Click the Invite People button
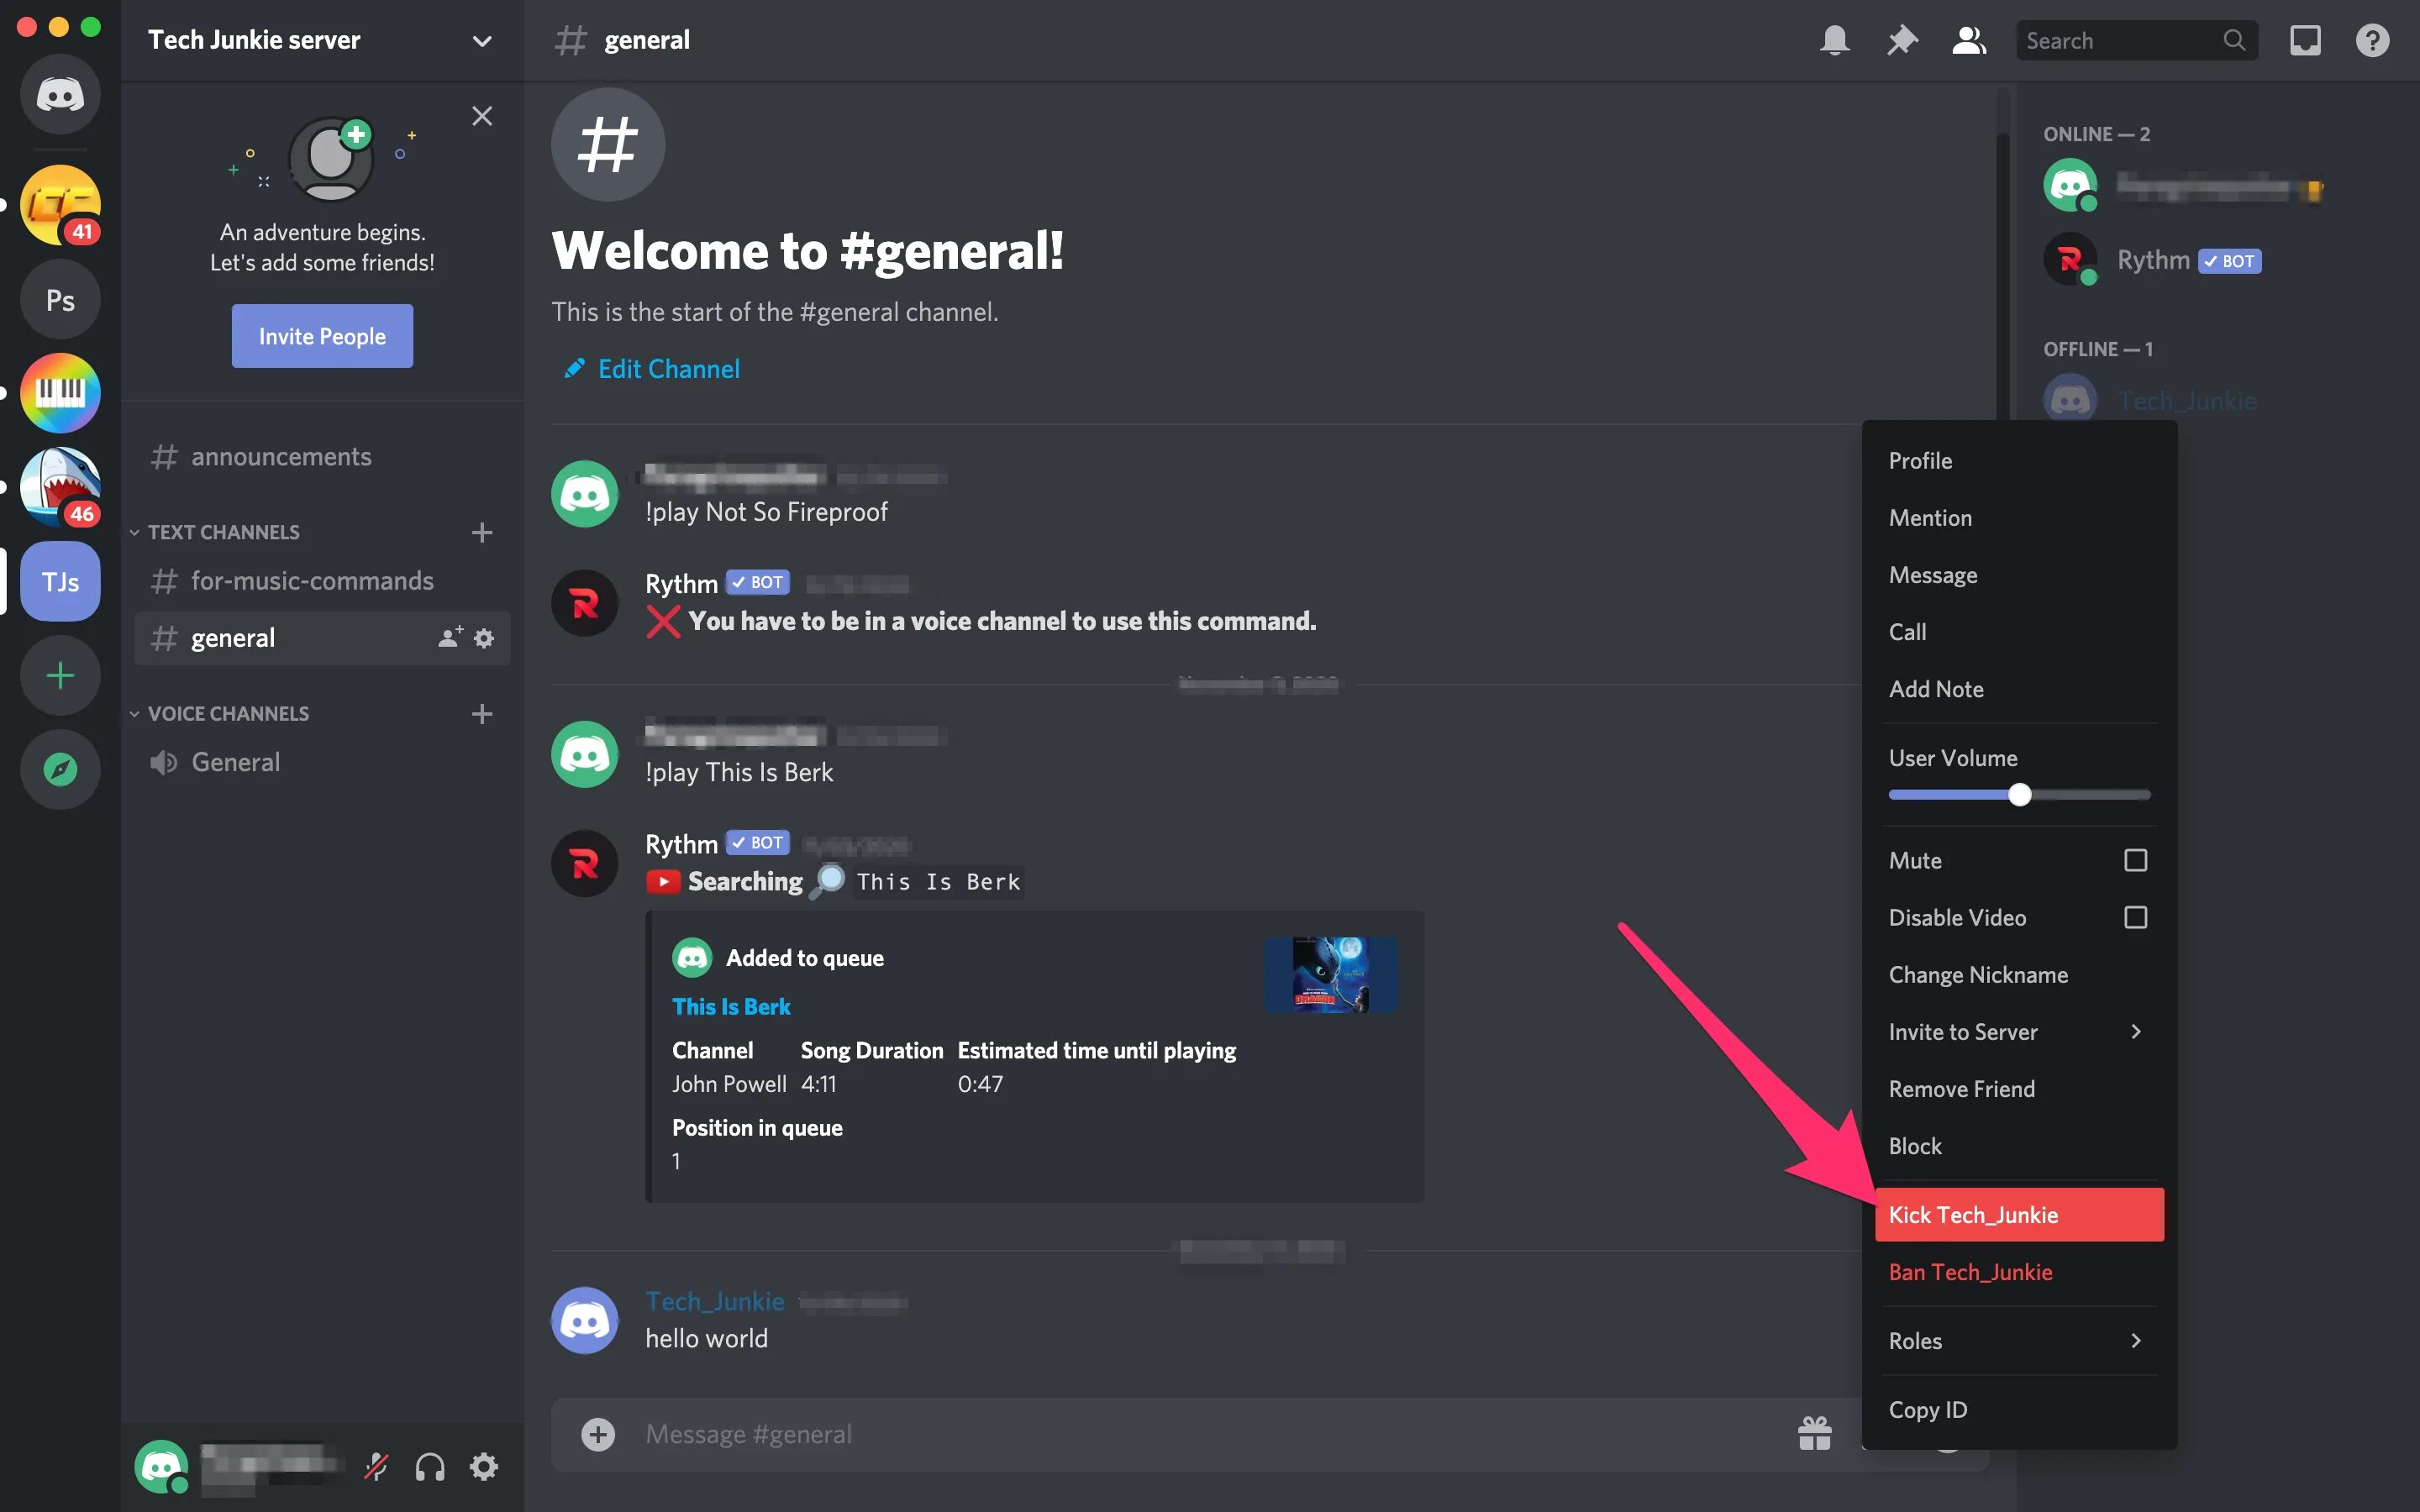Viewport: 2420px width, 1512px height. tap(321, 334)
